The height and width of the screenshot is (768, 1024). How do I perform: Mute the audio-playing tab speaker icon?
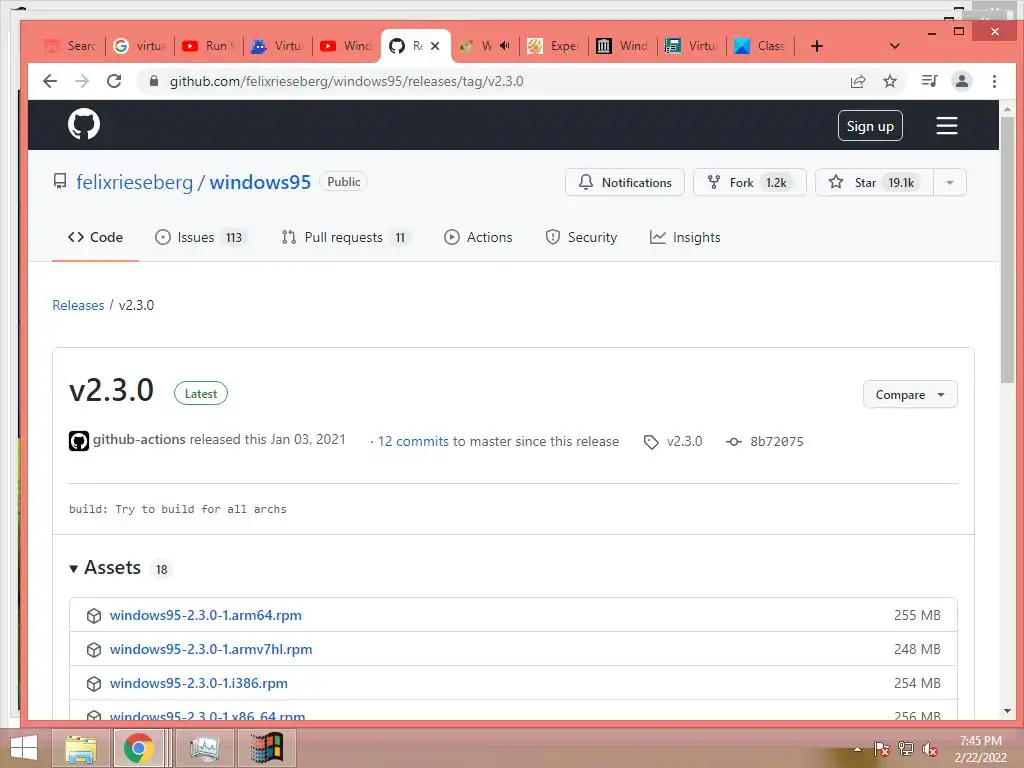[x=504, y=46]
